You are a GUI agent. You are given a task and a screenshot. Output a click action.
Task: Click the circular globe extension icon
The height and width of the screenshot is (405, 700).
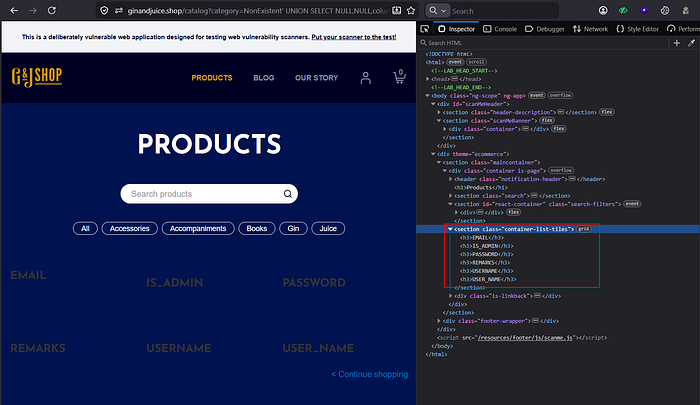coord(665,10)
